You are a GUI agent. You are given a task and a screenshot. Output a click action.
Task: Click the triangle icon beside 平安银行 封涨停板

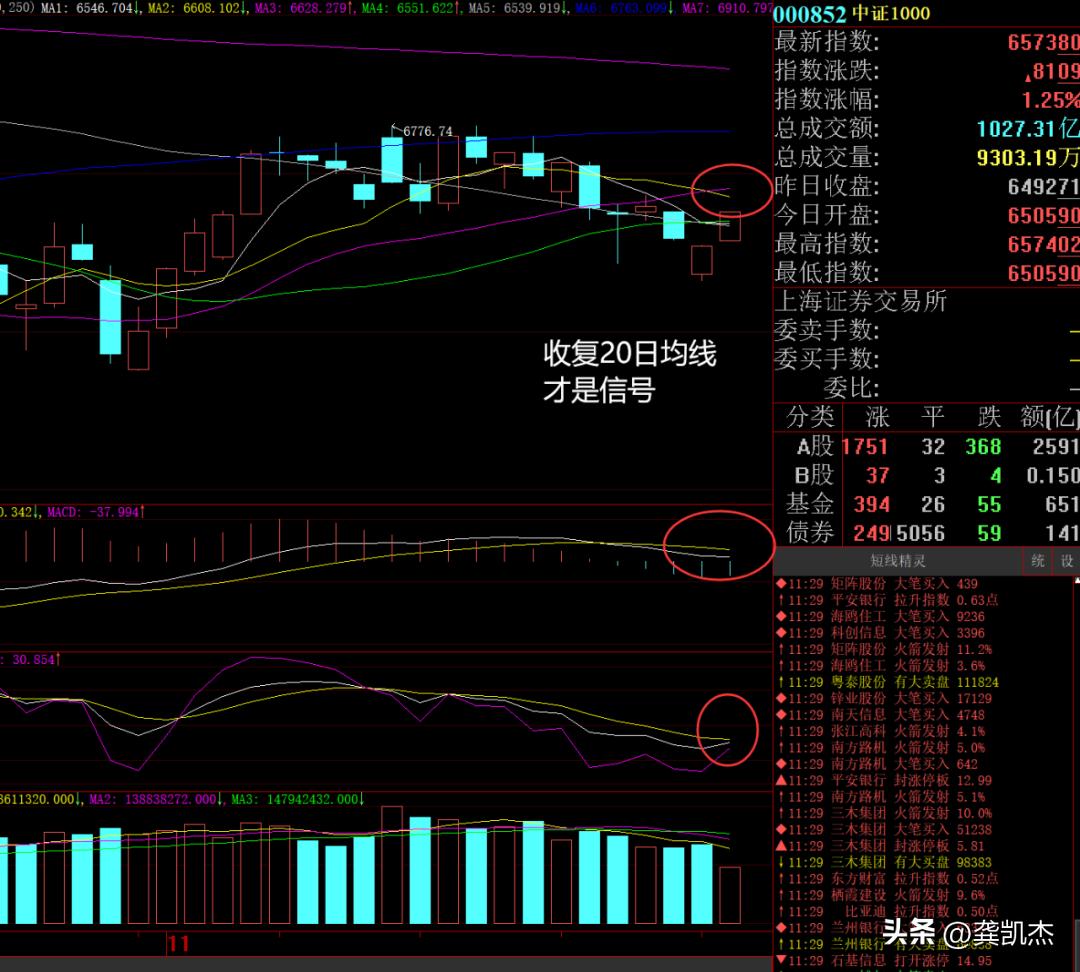pos(781,780)
